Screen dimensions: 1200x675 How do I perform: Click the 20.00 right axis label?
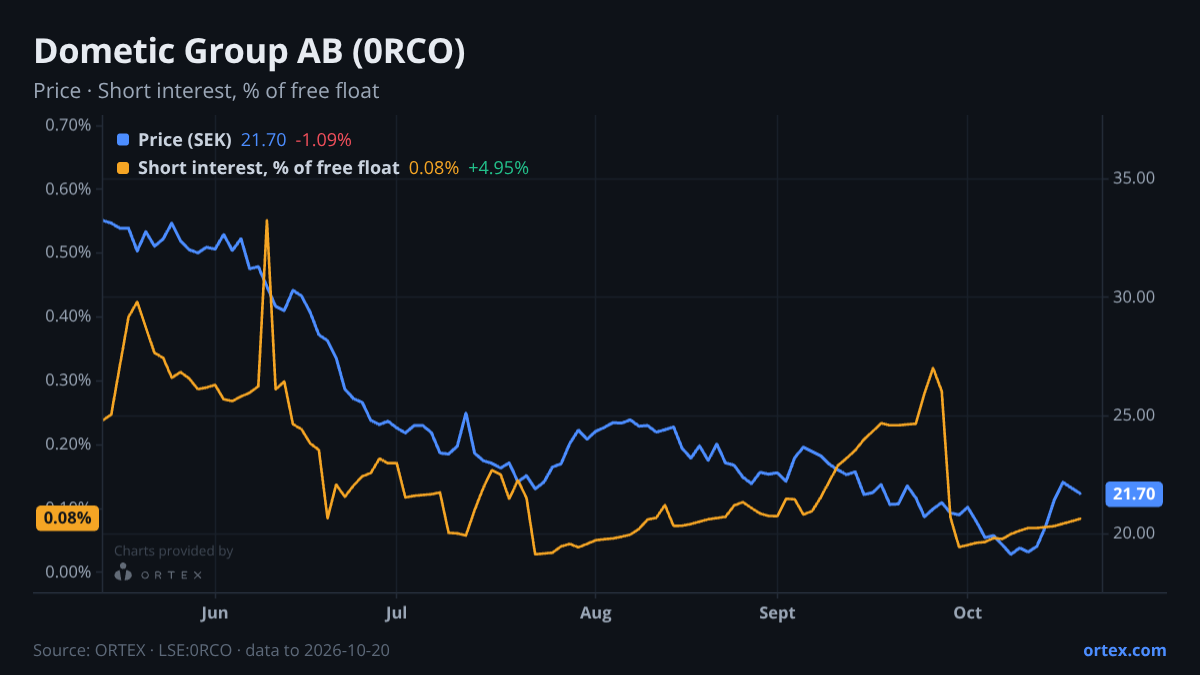[x=1134, y=533]
